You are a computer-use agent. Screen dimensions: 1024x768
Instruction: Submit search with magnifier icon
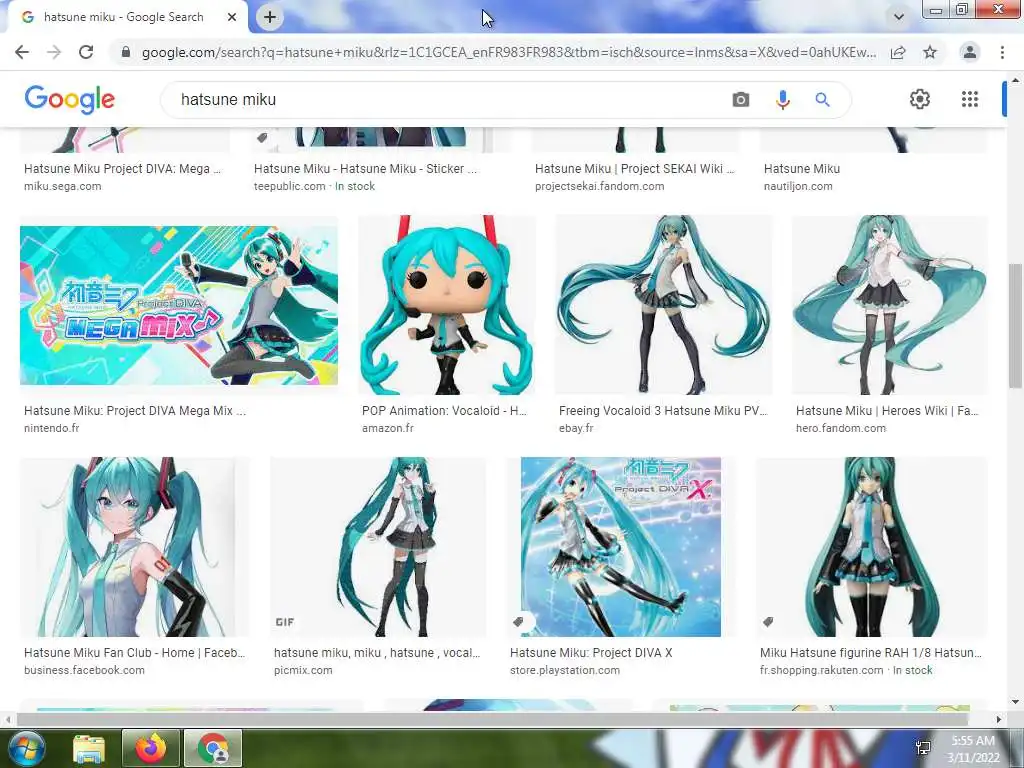coord(822,99)
